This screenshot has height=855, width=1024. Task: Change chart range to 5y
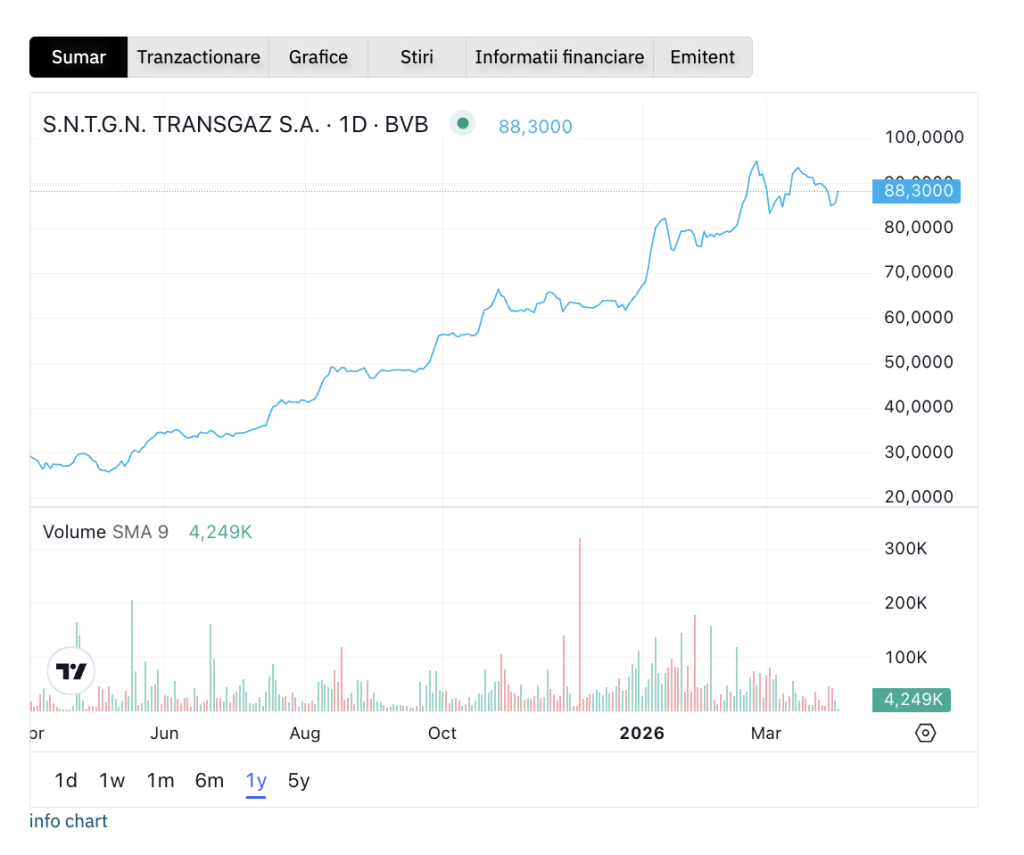tap(298, 781)
